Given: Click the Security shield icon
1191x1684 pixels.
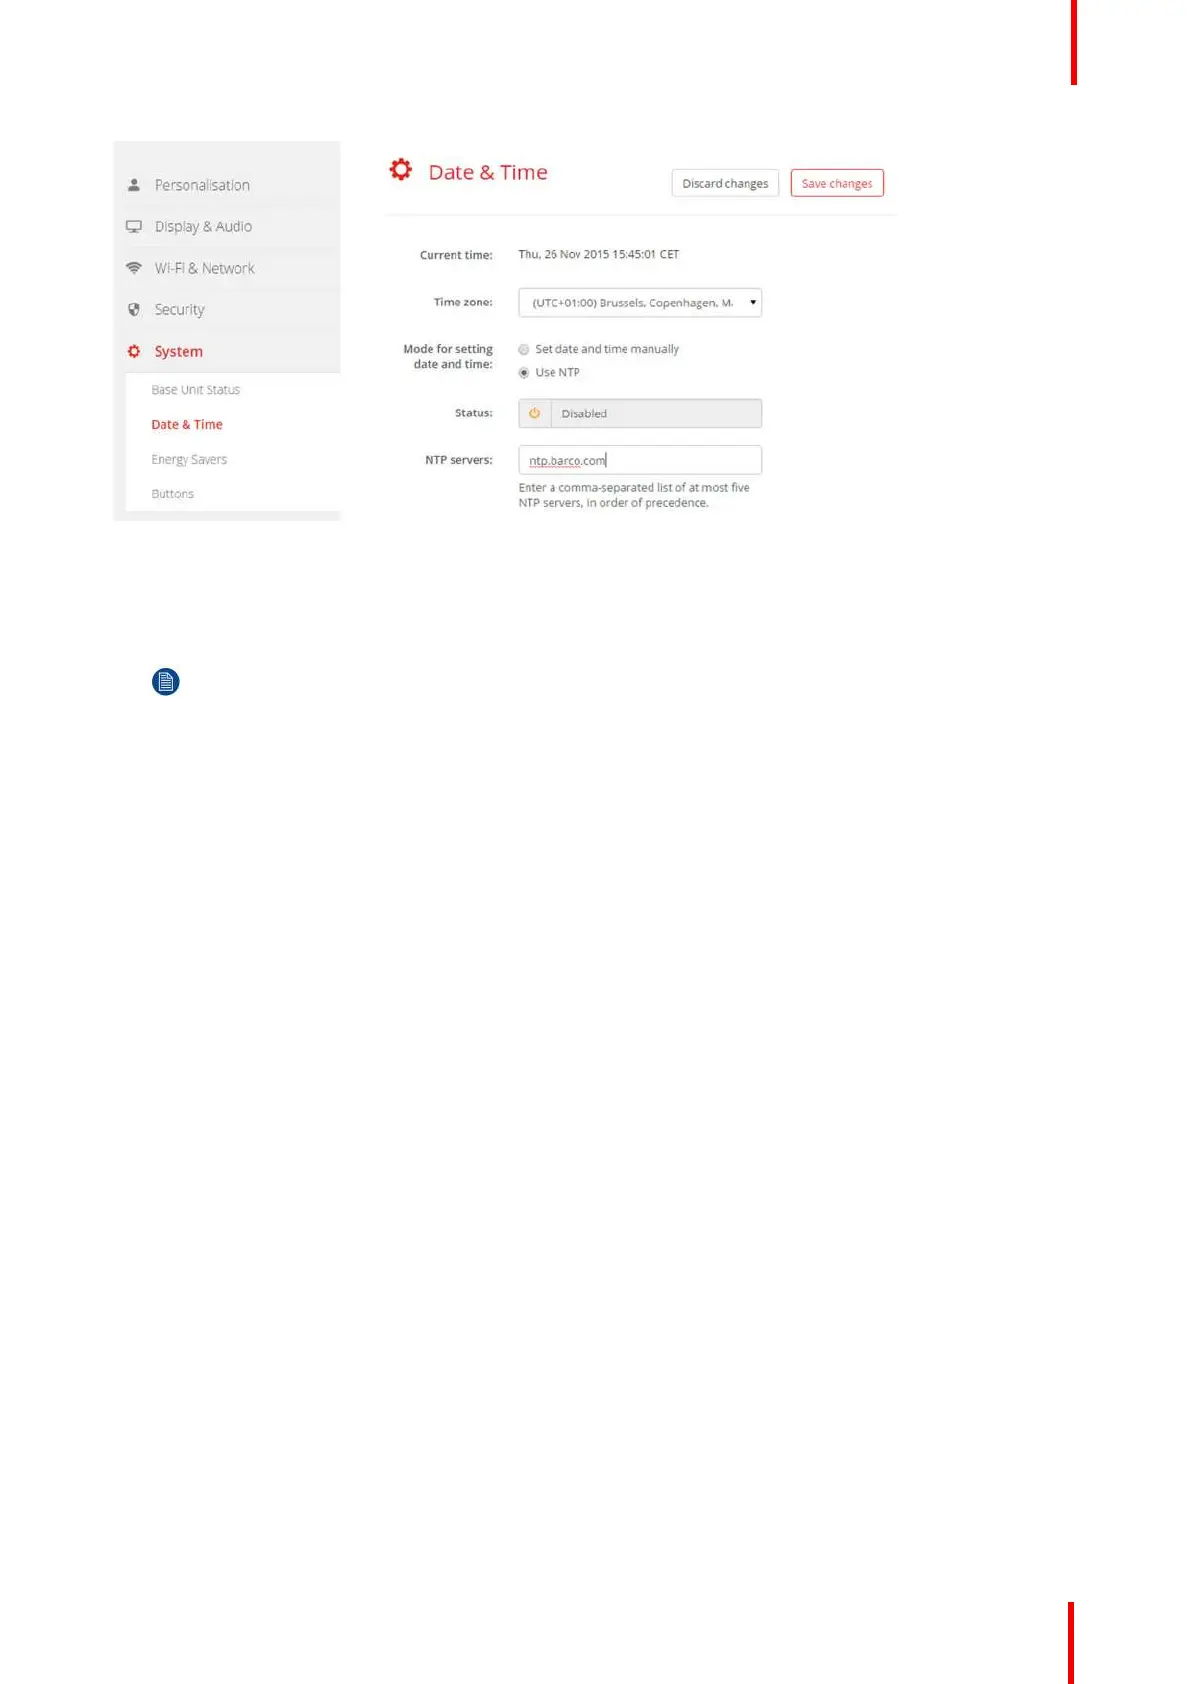Looking at the screenshot, I should pyautogui.click(x=134, y=310).
